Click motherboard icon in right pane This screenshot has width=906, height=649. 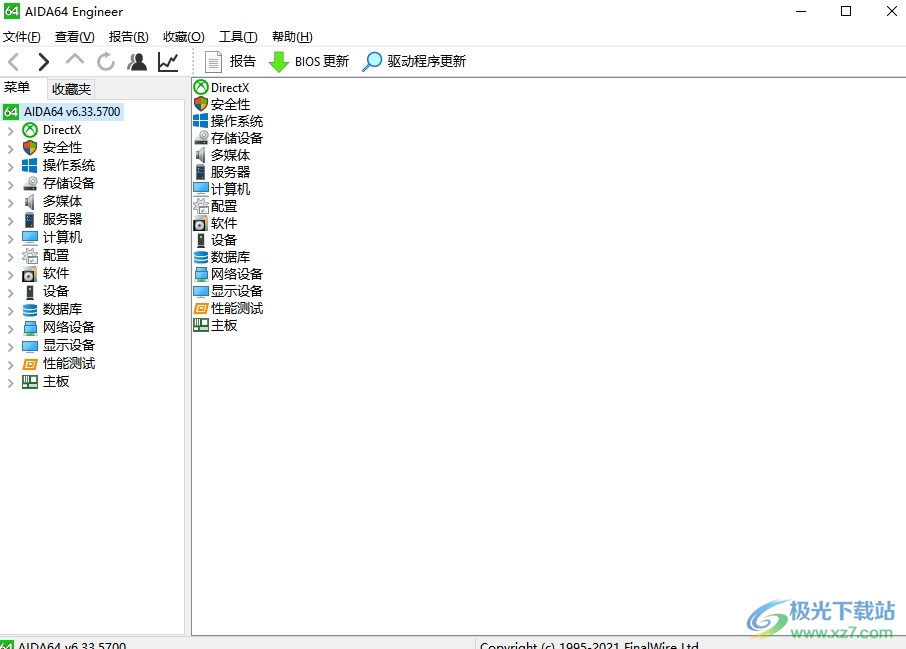(201, 325)
